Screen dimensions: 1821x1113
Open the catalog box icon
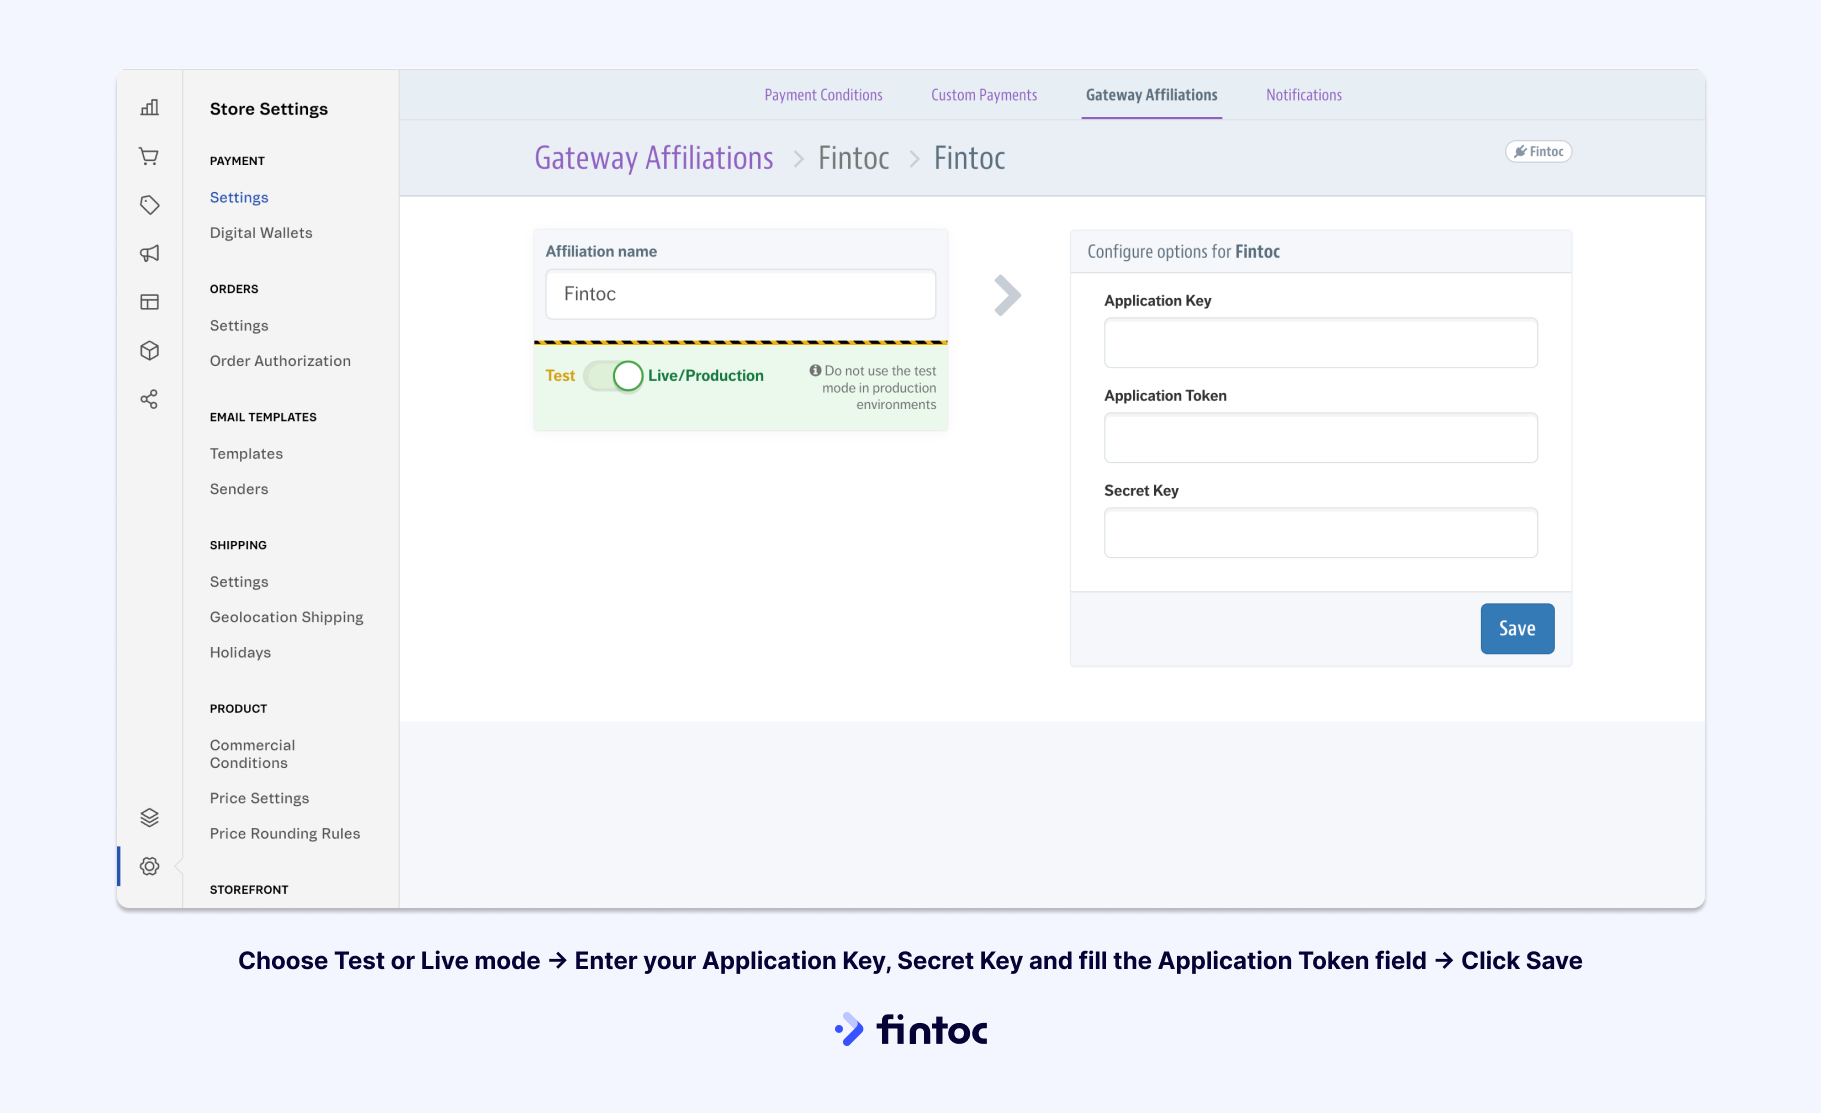150,351
